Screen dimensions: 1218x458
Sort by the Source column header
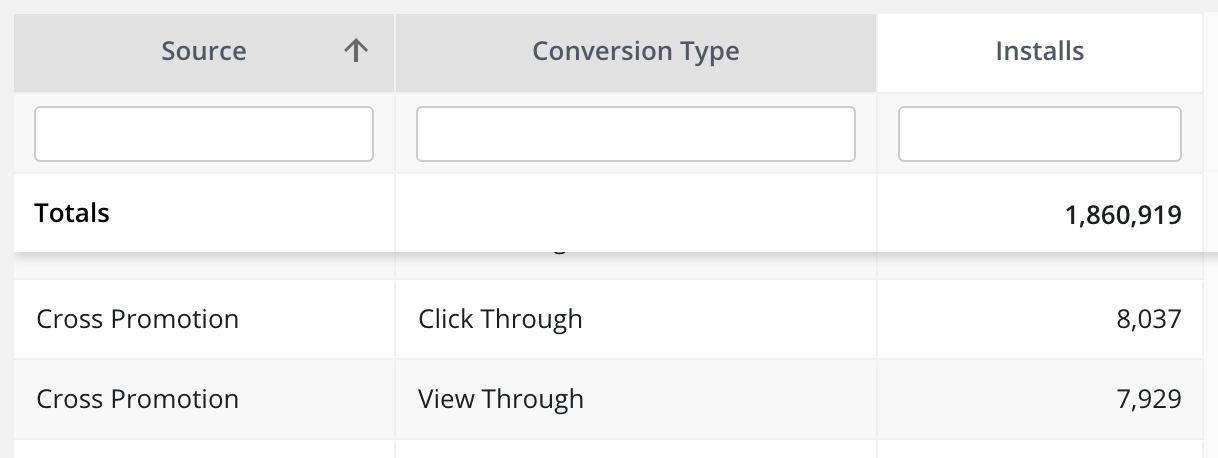point(204,51)
